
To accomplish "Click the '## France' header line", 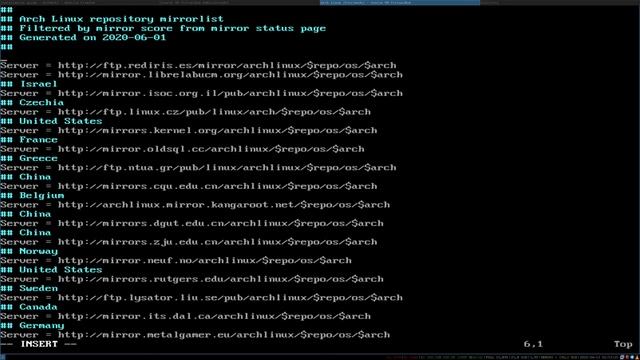I will click(x=29, y=140).
